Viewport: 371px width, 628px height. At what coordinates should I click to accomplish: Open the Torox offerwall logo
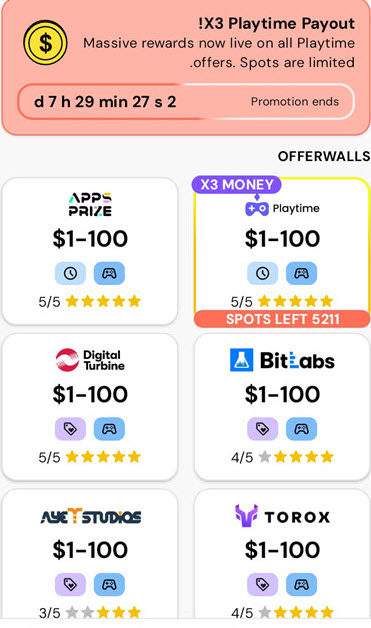(282, 516)
